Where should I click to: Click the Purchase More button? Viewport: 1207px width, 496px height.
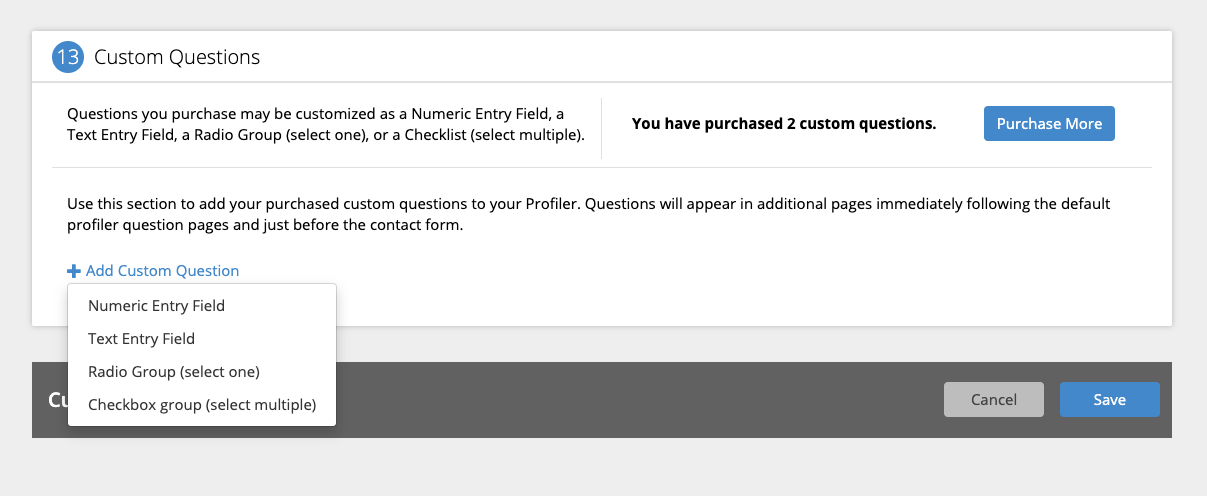coord(1049,124)
